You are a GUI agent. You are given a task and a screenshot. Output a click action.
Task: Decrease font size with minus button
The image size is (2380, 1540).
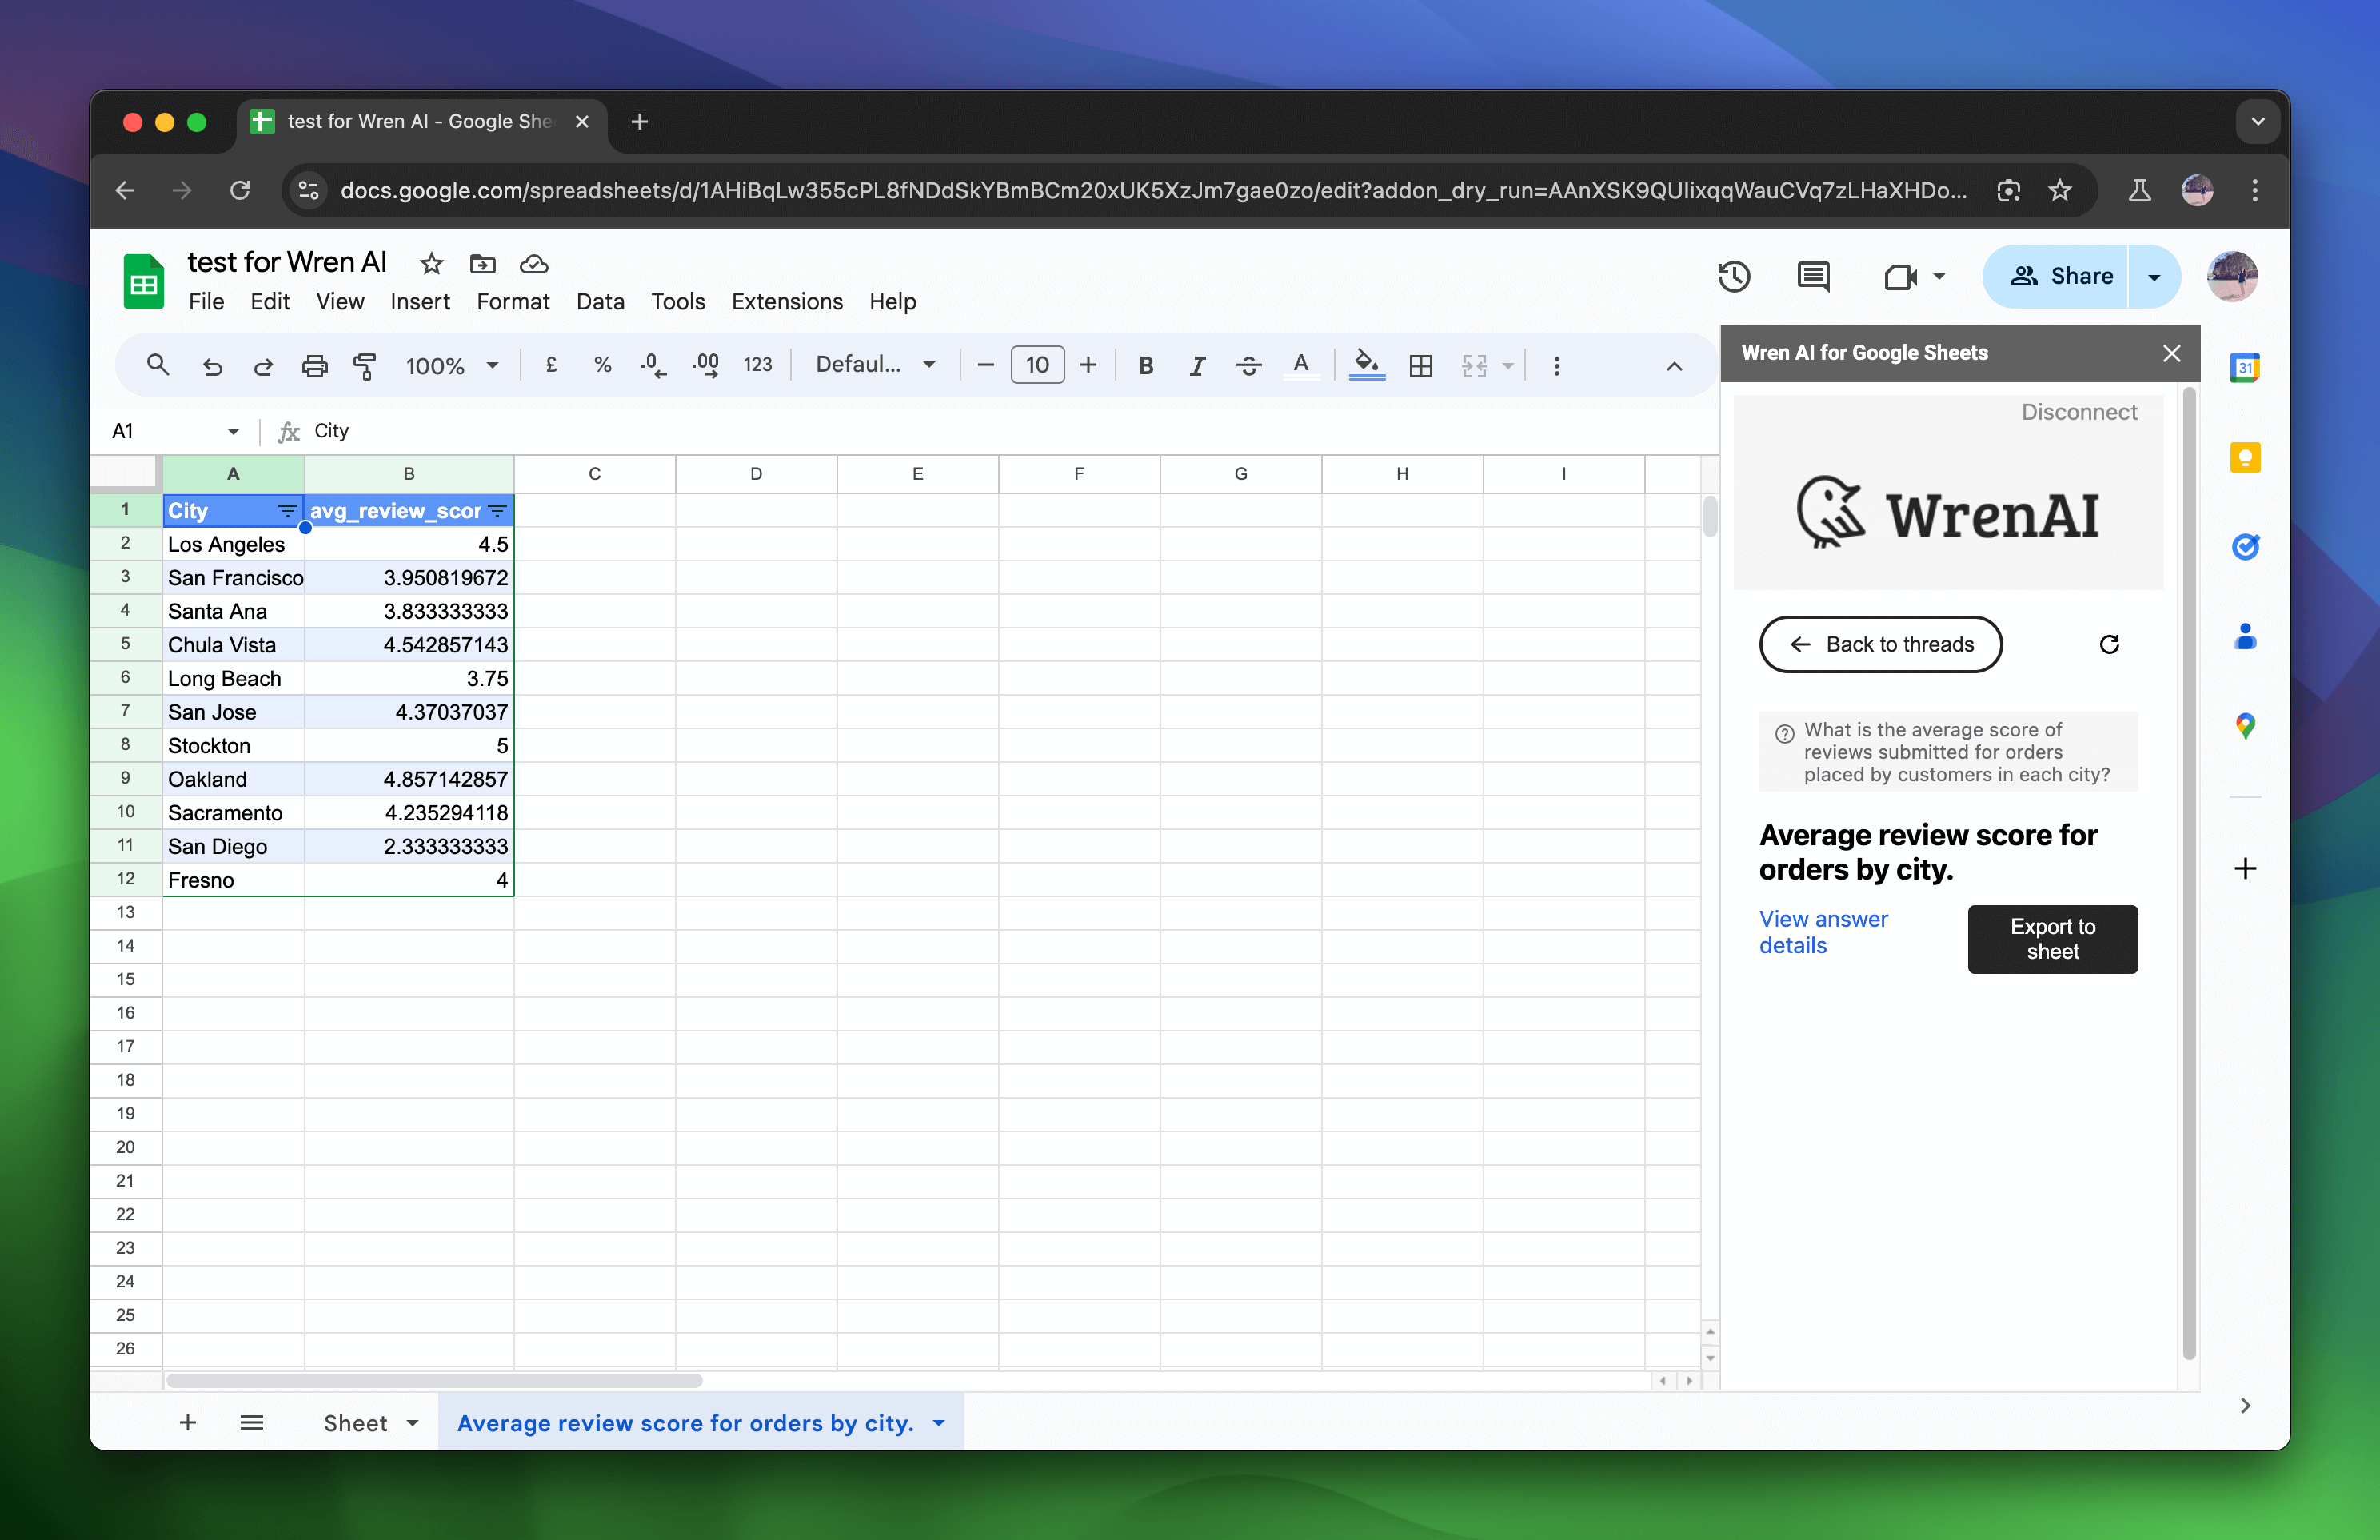click(985, 365)
